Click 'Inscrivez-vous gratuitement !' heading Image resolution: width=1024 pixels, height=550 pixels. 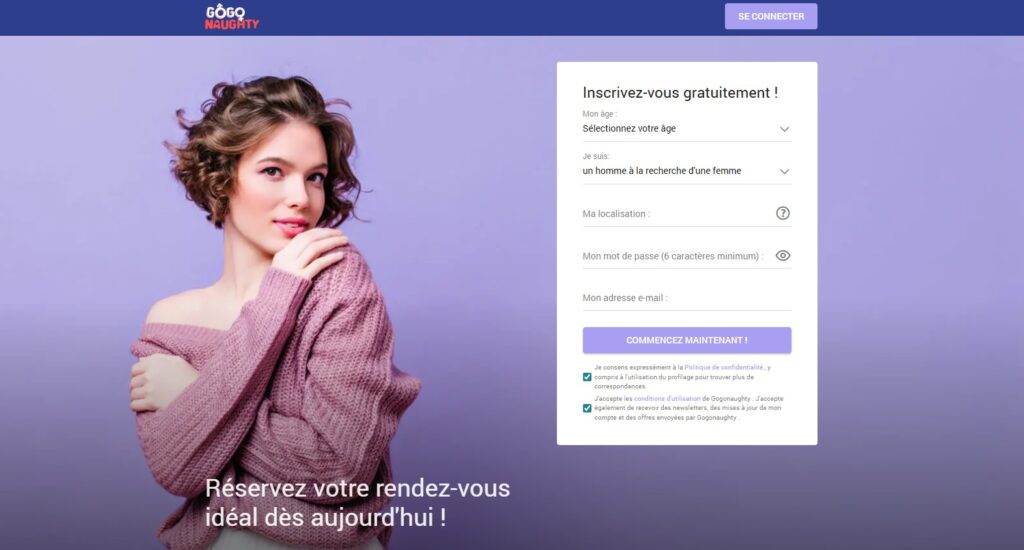[x=680, y=93]
